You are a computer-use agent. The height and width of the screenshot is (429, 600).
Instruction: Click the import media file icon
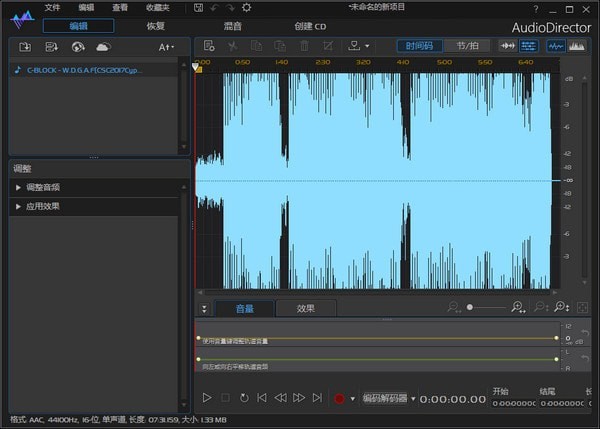click(x=25, y=47)
